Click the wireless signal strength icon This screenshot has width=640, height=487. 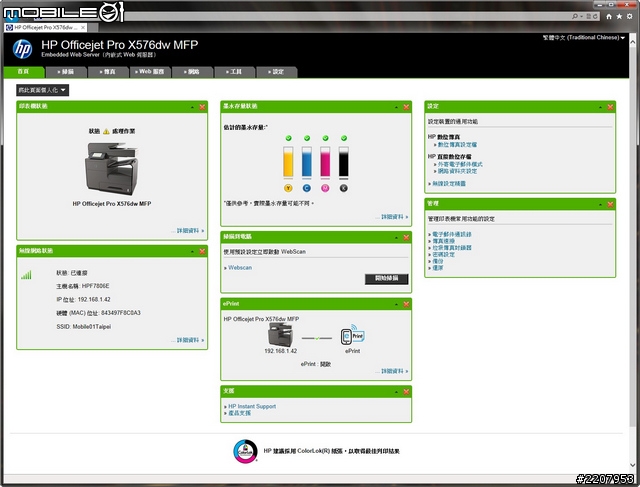tap(26, 275)
